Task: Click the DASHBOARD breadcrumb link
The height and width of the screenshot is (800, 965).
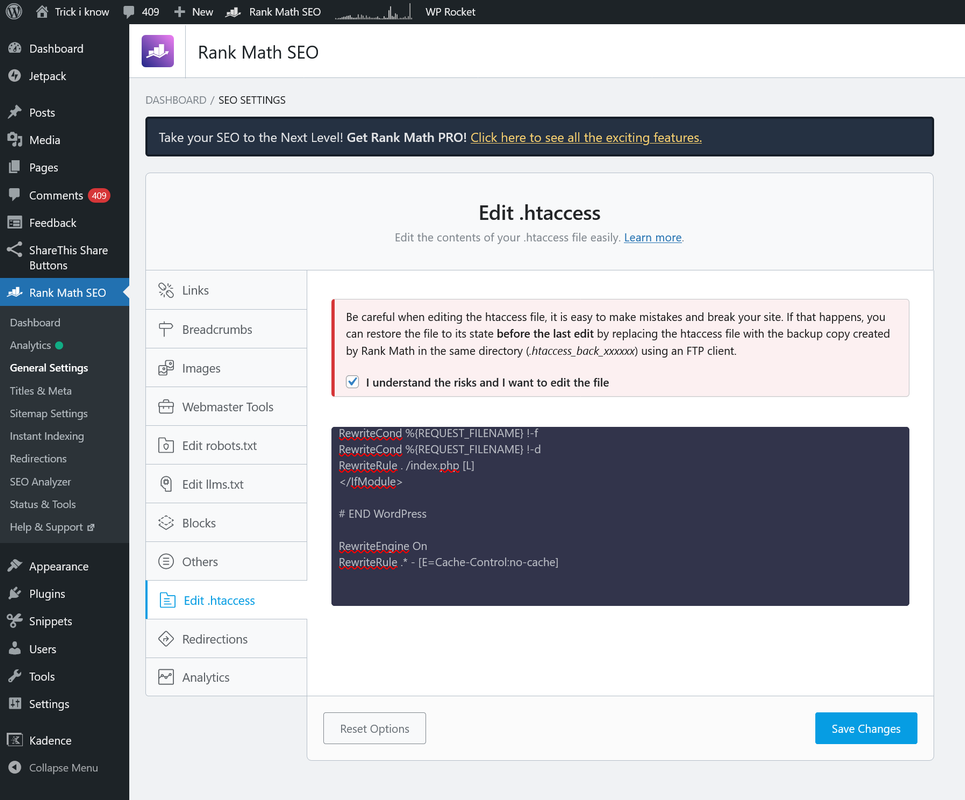Action: 175,100
